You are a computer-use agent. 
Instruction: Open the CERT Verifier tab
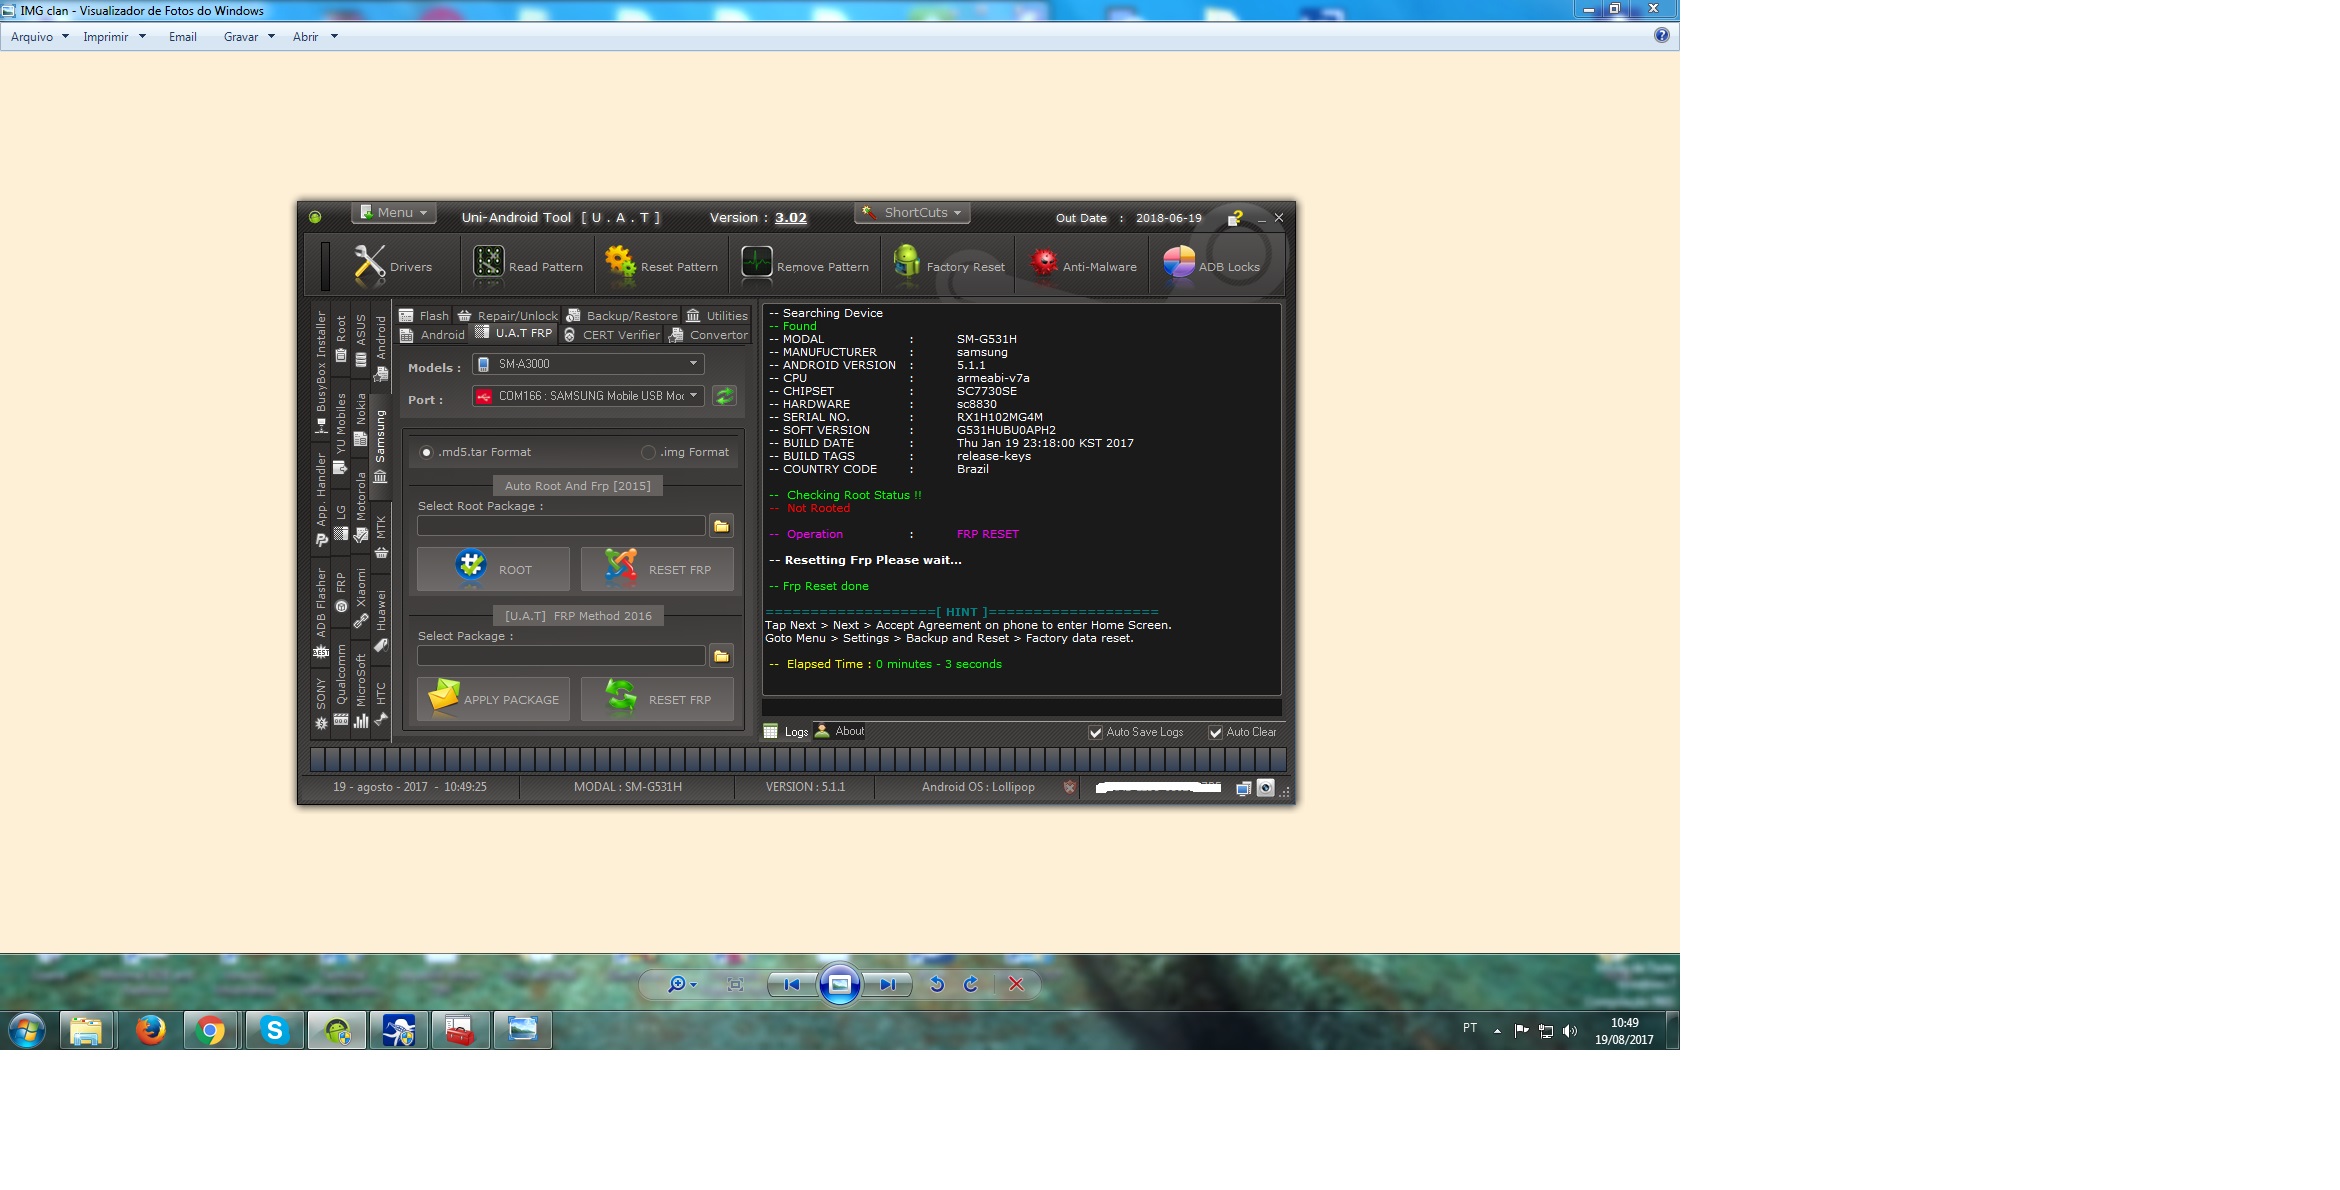(611, 335)
